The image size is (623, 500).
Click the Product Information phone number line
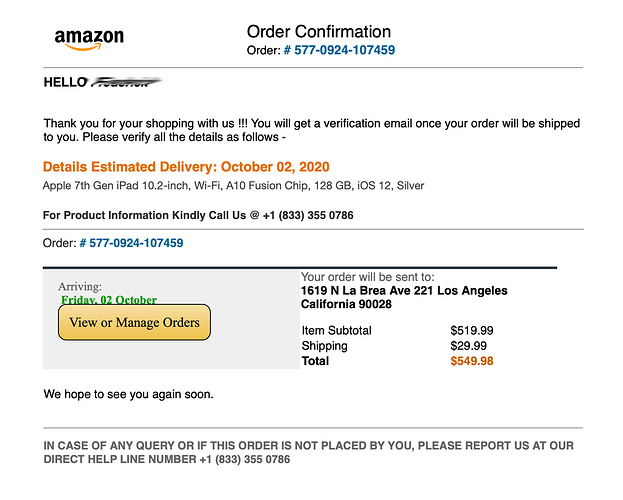(x=198, y=215)
